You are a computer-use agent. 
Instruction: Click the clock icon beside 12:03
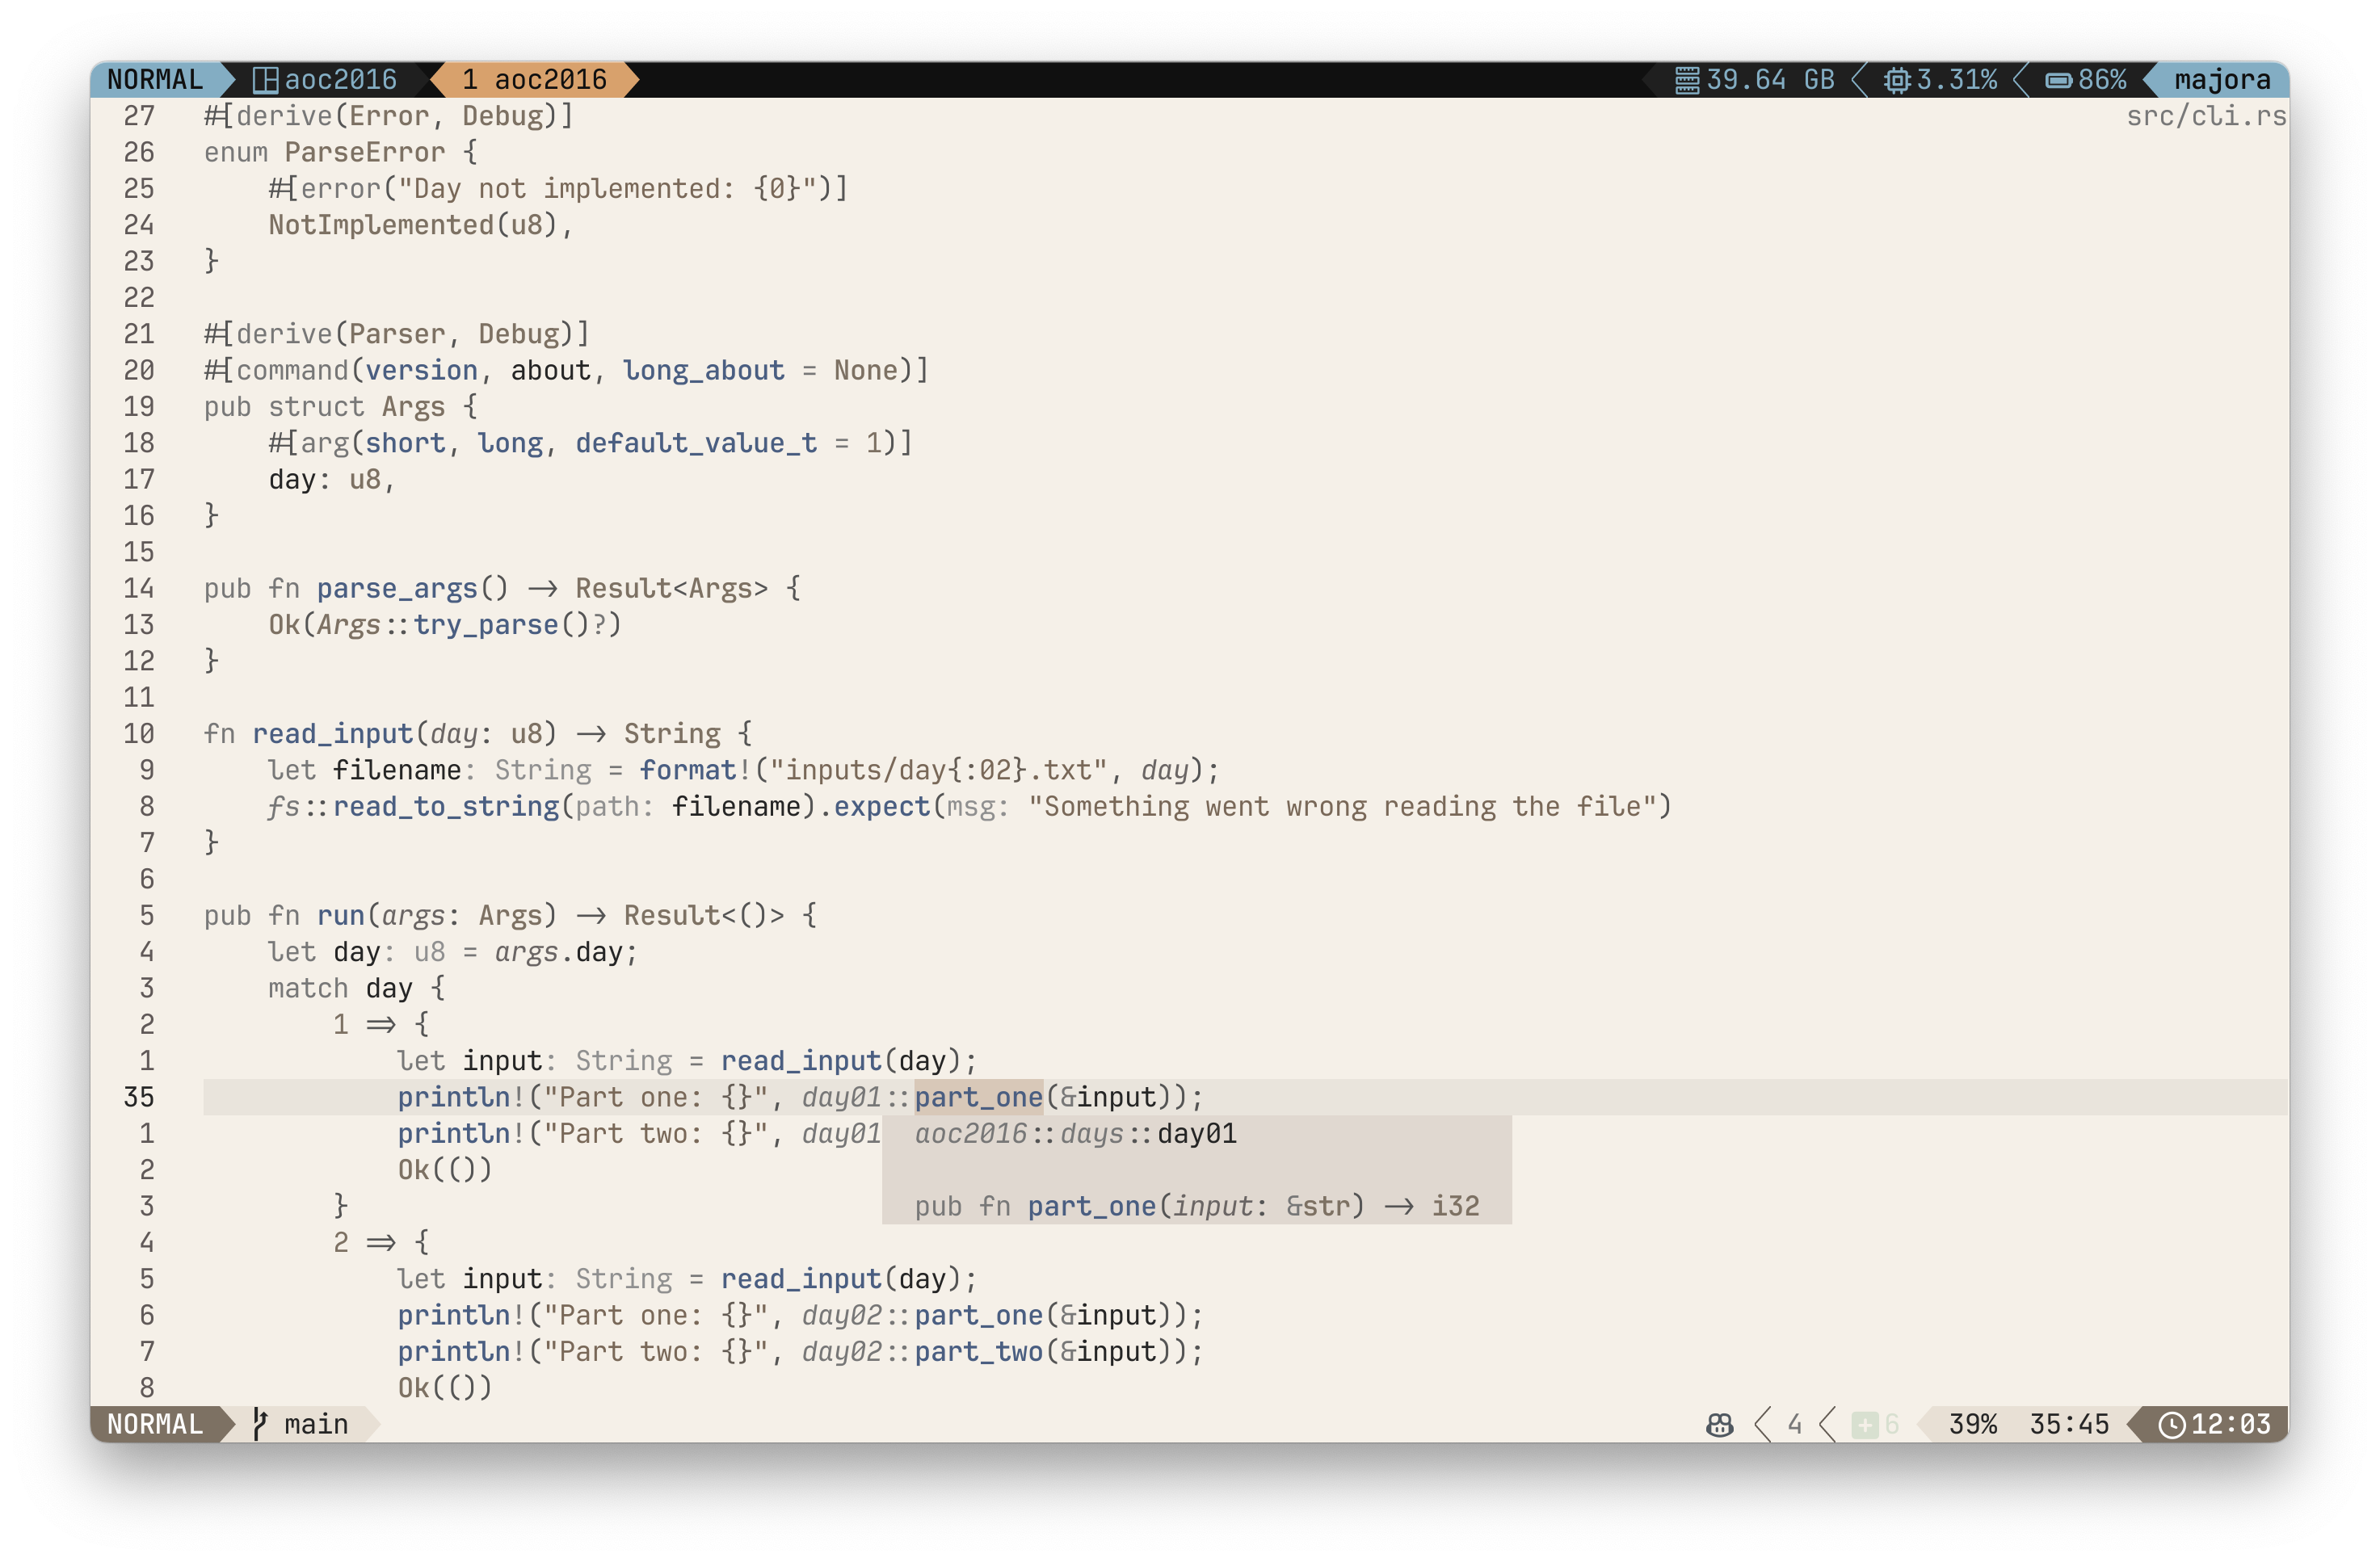tap(2171, 1424)
